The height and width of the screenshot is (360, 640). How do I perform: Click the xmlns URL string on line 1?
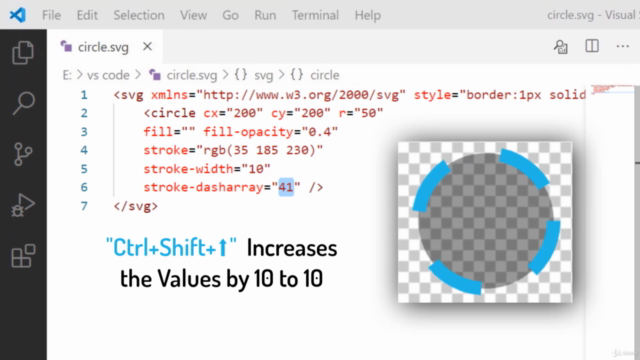point(301,95)
